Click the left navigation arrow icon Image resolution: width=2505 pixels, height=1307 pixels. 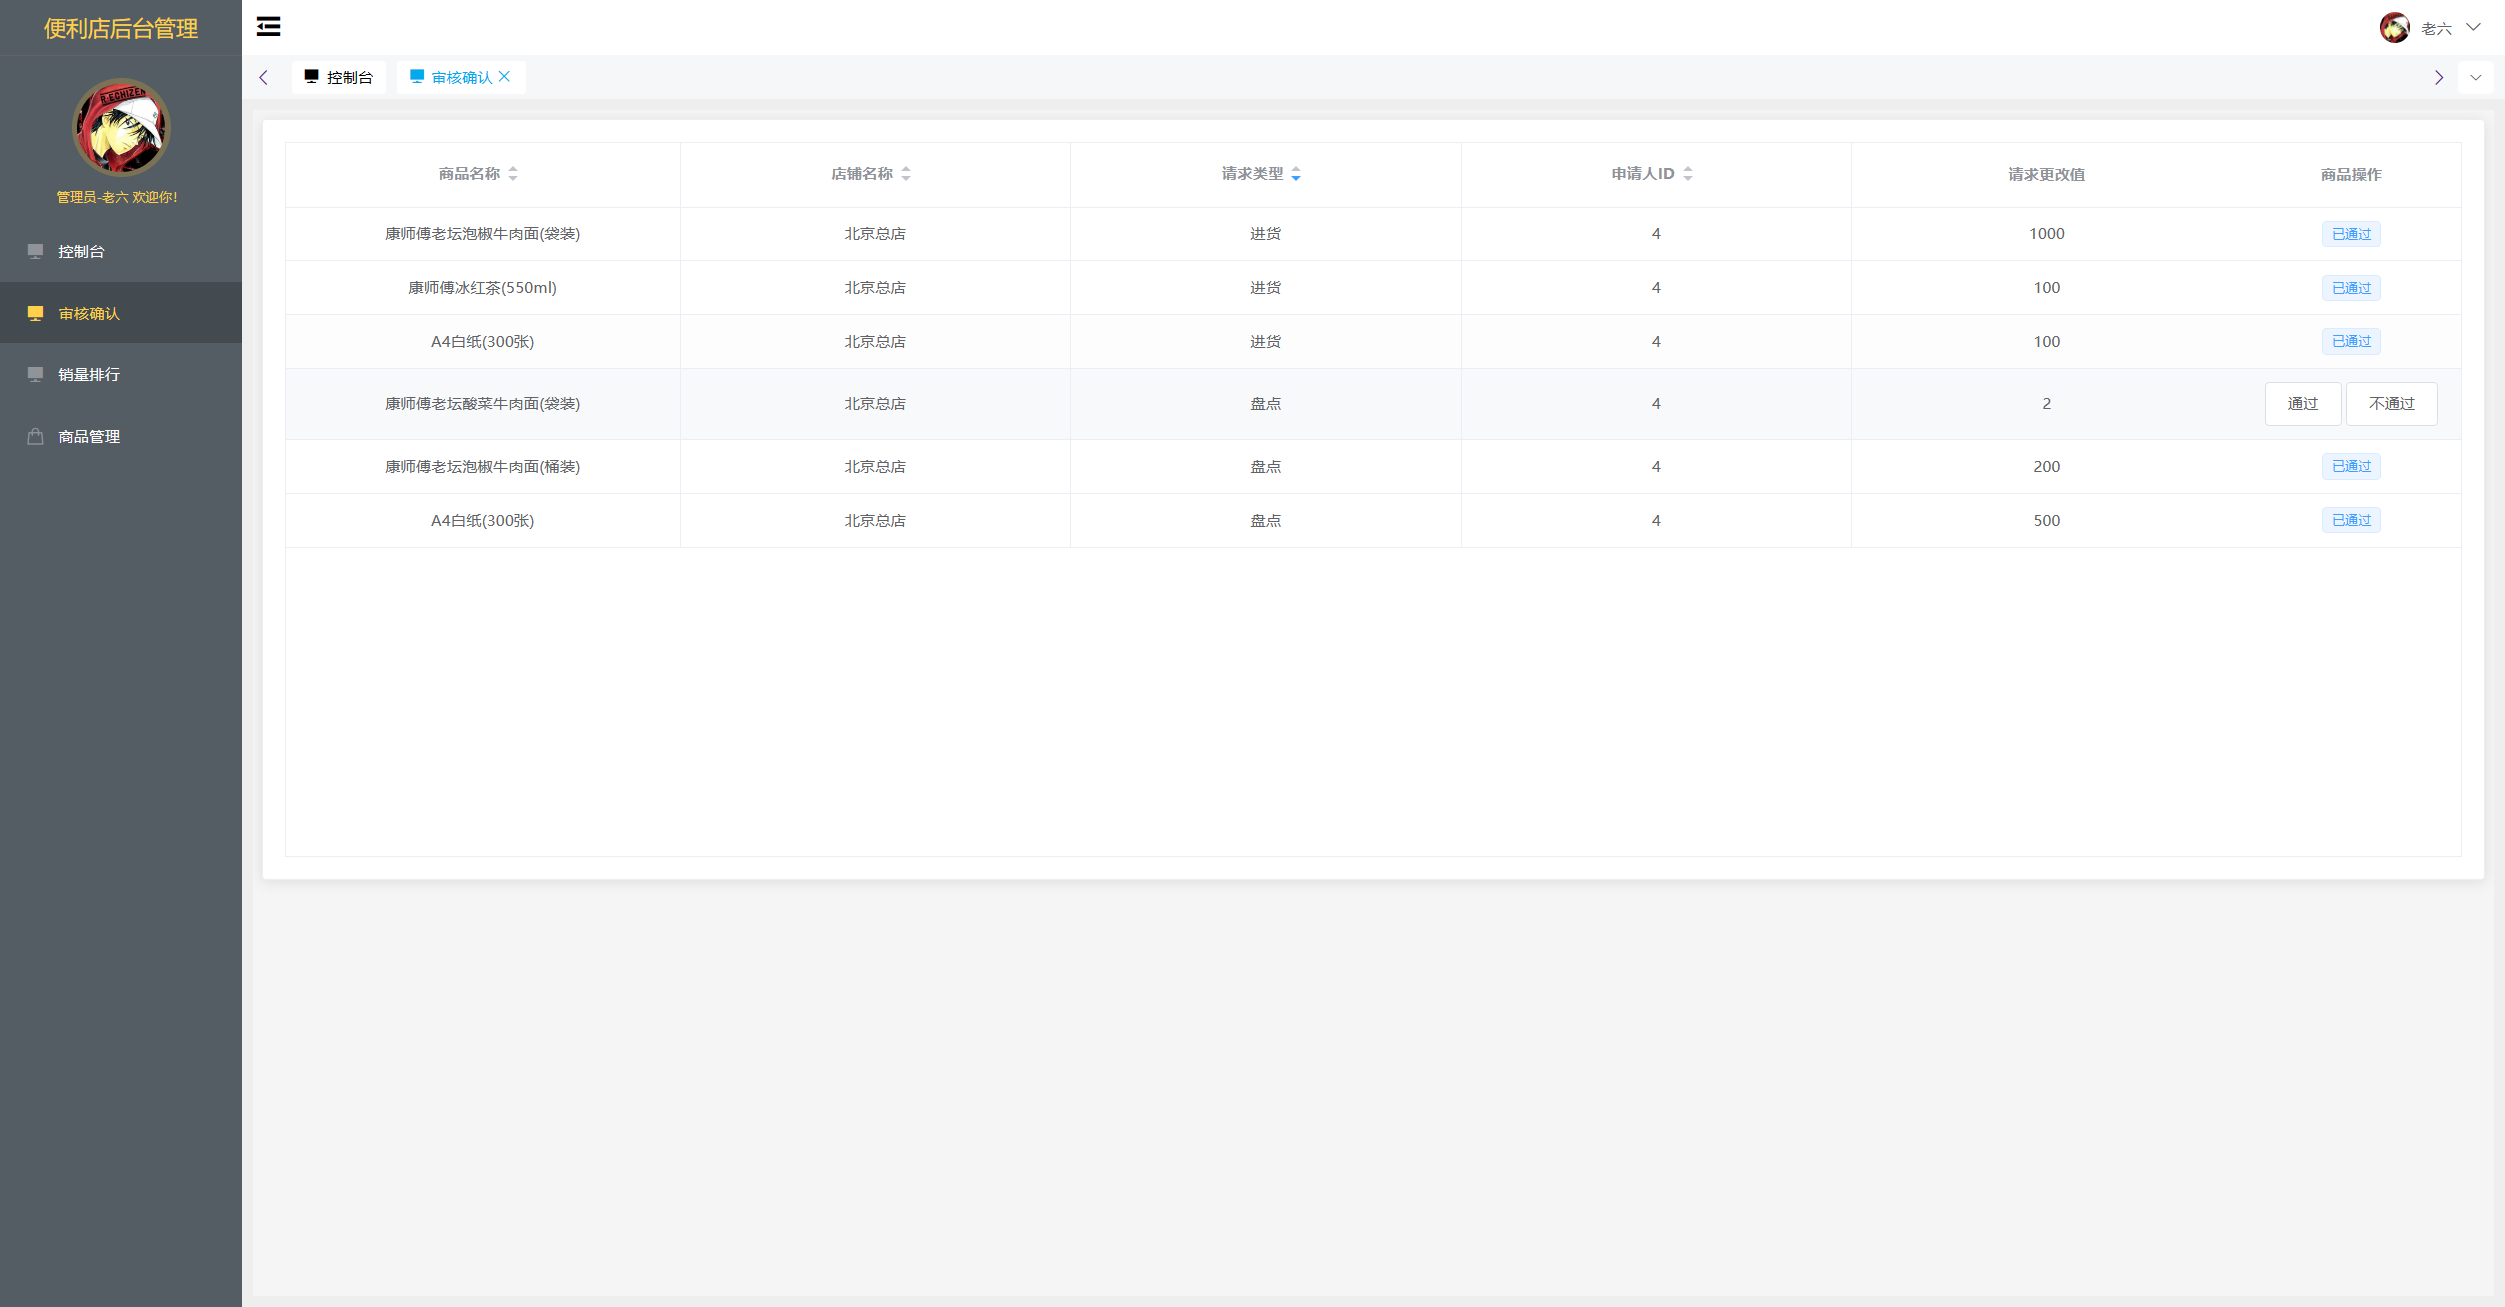coord(263,78)
